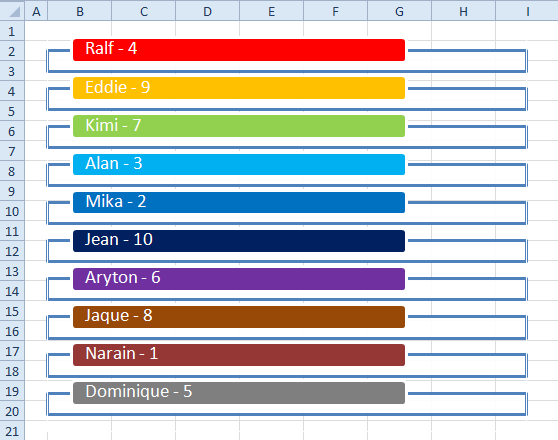Click column G header

(399, 11)
